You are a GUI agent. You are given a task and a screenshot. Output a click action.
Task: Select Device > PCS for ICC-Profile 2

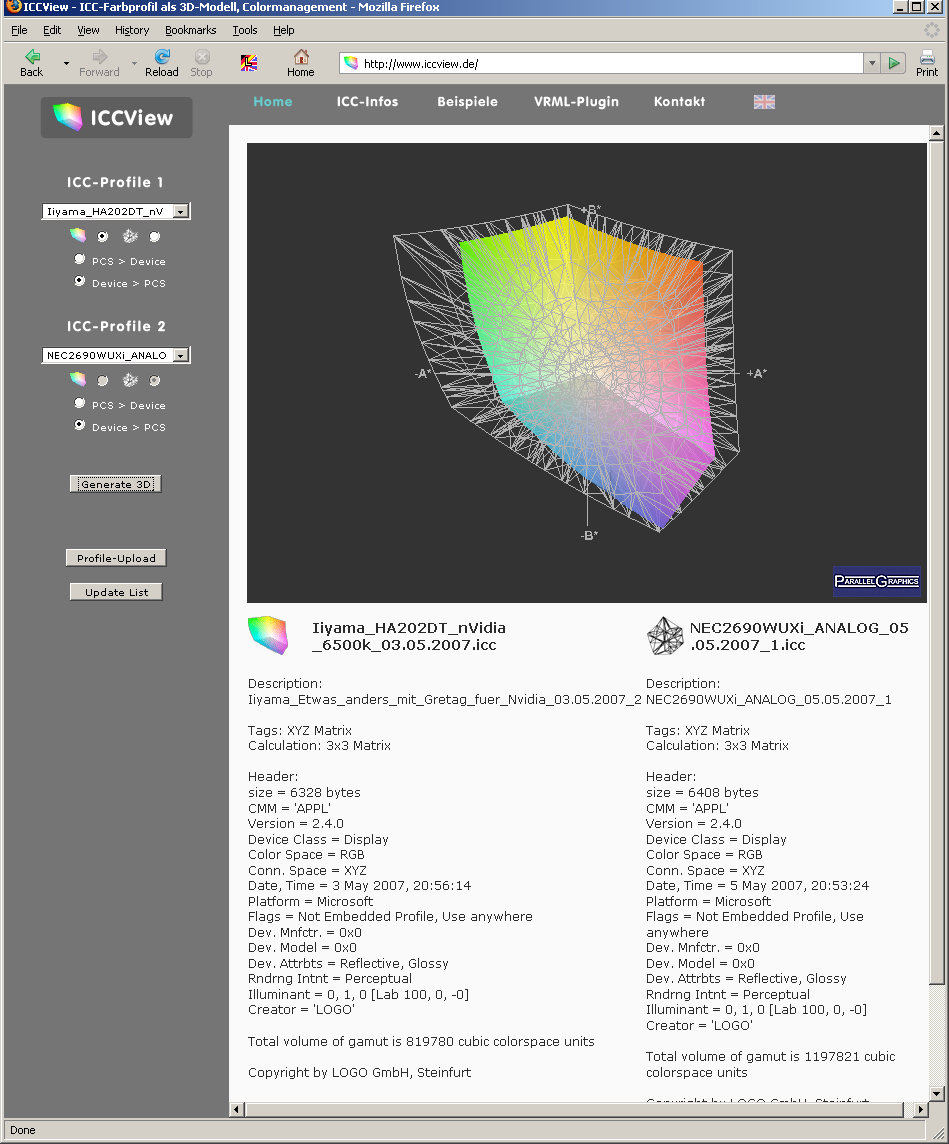click(x=80, y=426)
